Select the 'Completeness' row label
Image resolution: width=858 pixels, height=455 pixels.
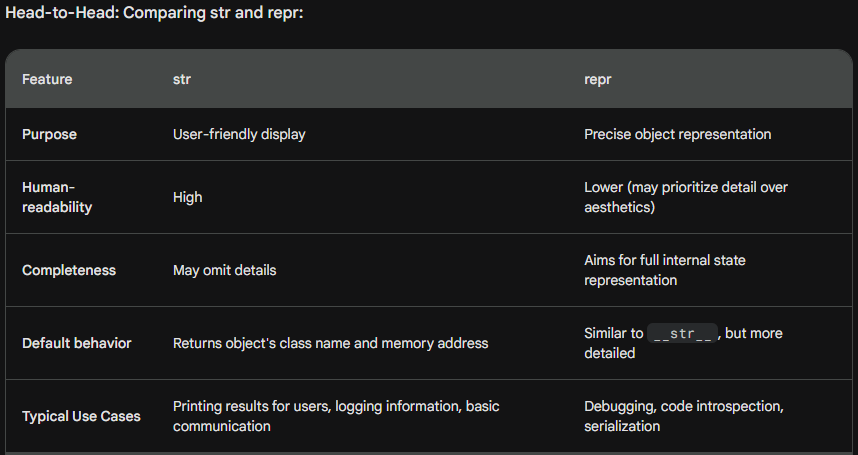click(x=69, y=270)
